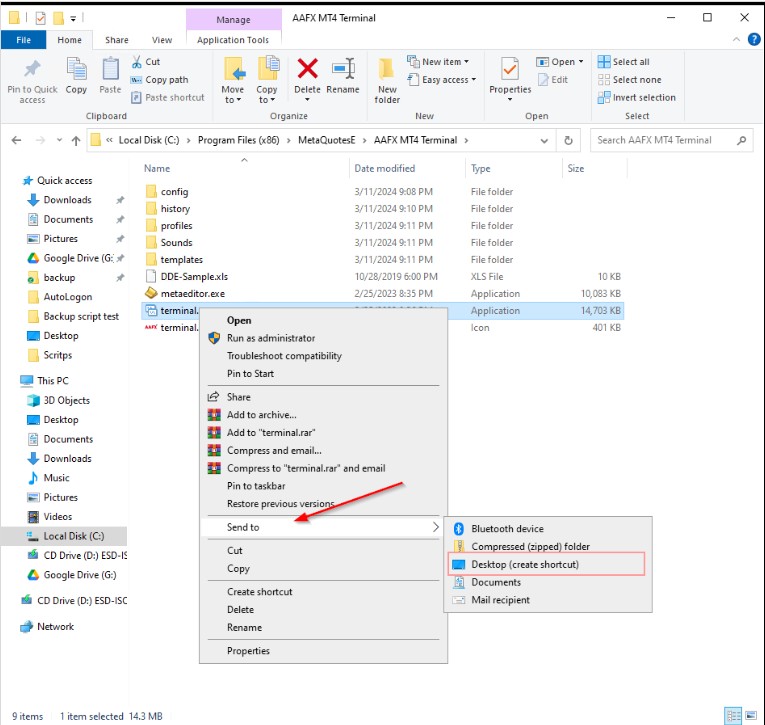Select Mail recipient in Send to submenu
This screenshot has height=725, width=765.
click(500, 600)
